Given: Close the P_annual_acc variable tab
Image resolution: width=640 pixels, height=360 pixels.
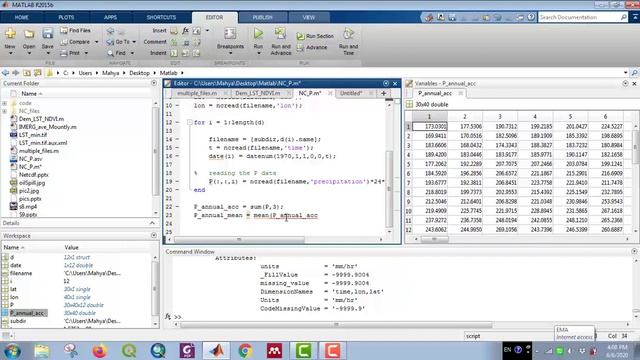Looking at the screenshot, I should pyautogui.click(x=460, y=93).
